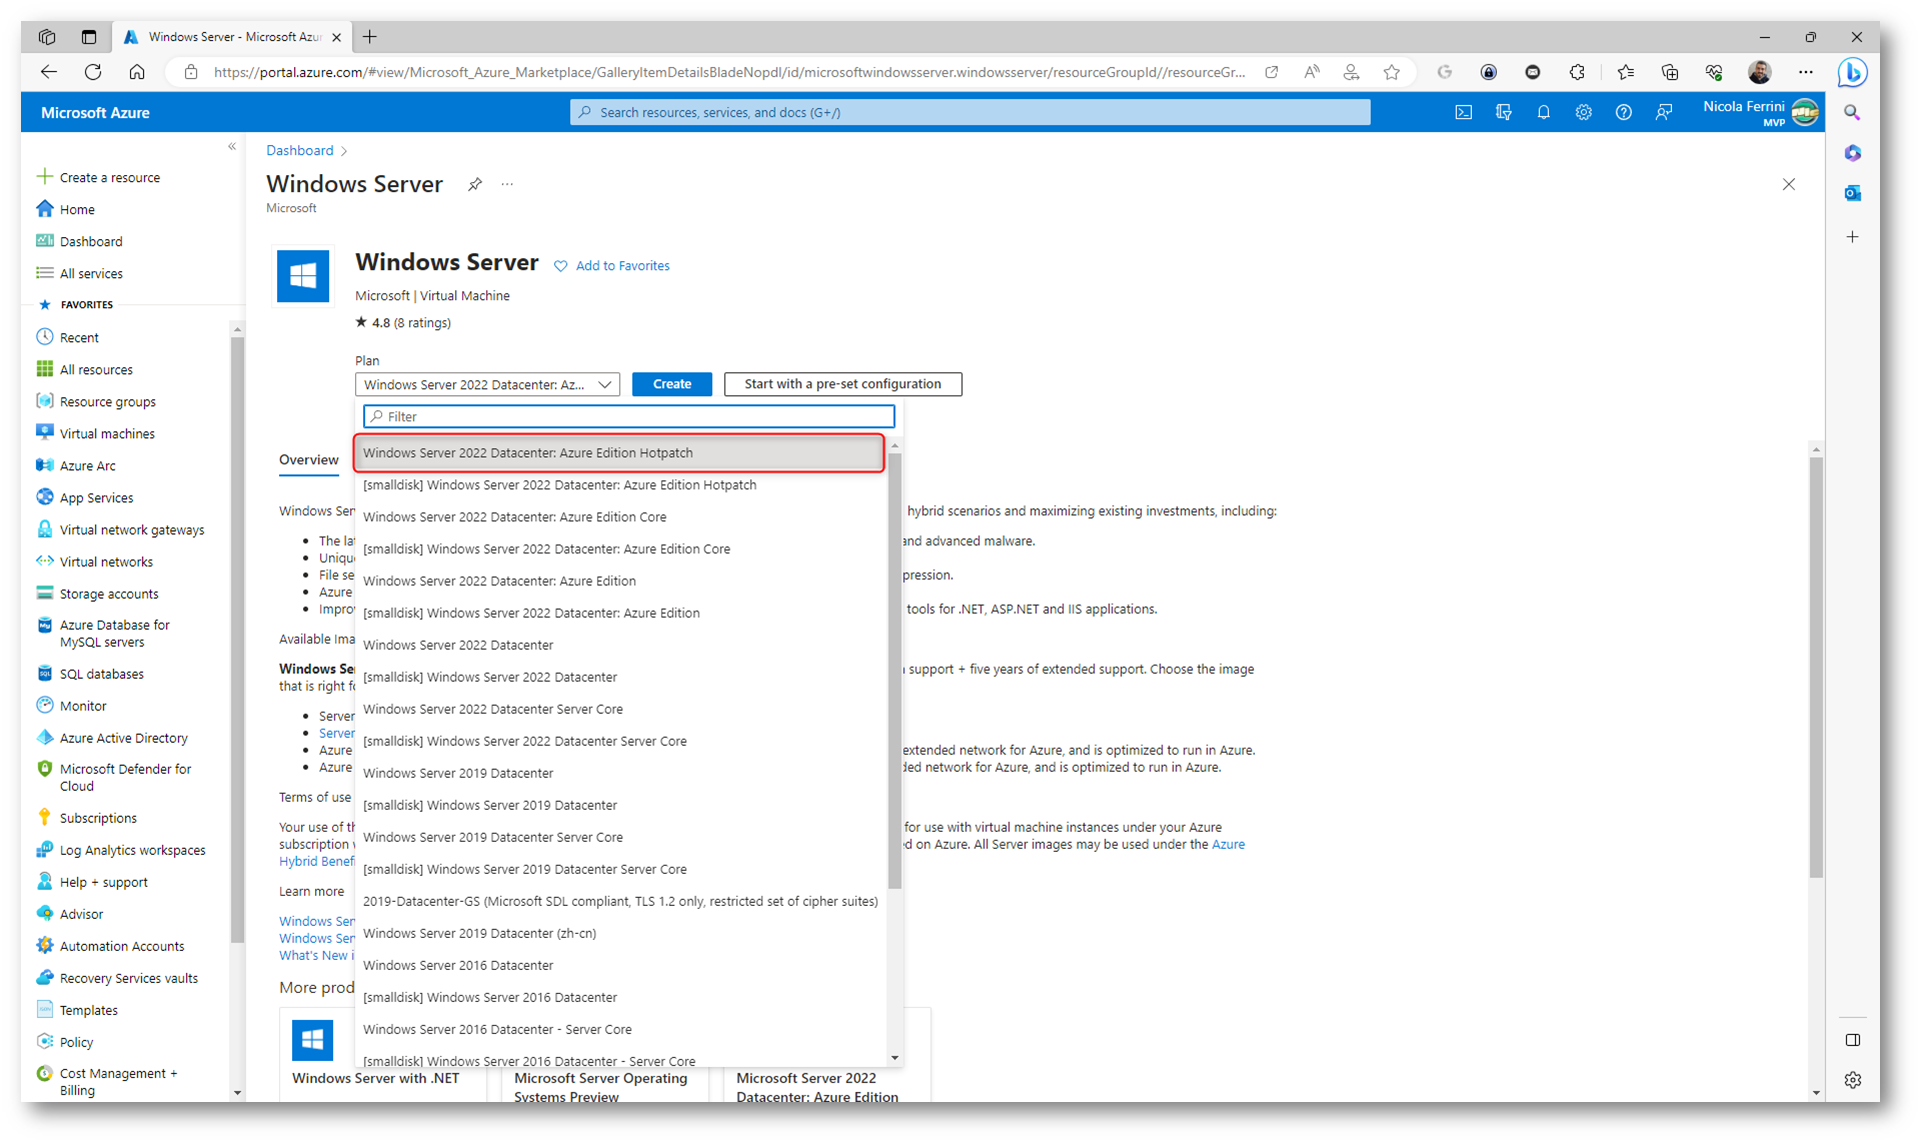The image size is (1922, 1144).
Task: Open the Edge extensions puzzle icon
Action: [1577, 72]
